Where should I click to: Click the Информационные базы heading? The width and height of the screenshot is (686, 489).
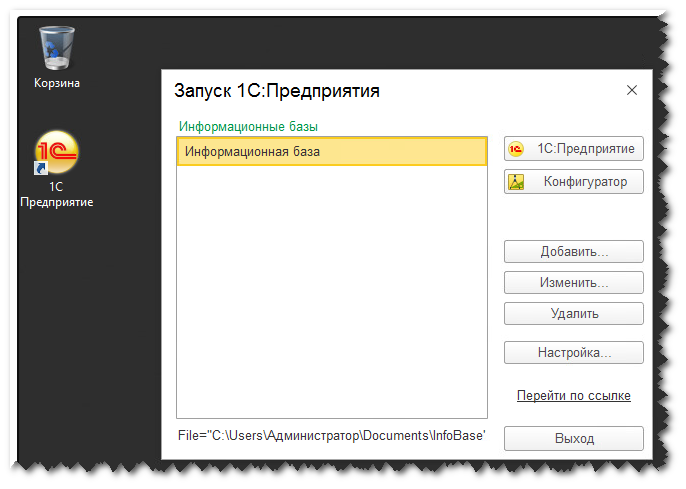click(x=248, y=127)
